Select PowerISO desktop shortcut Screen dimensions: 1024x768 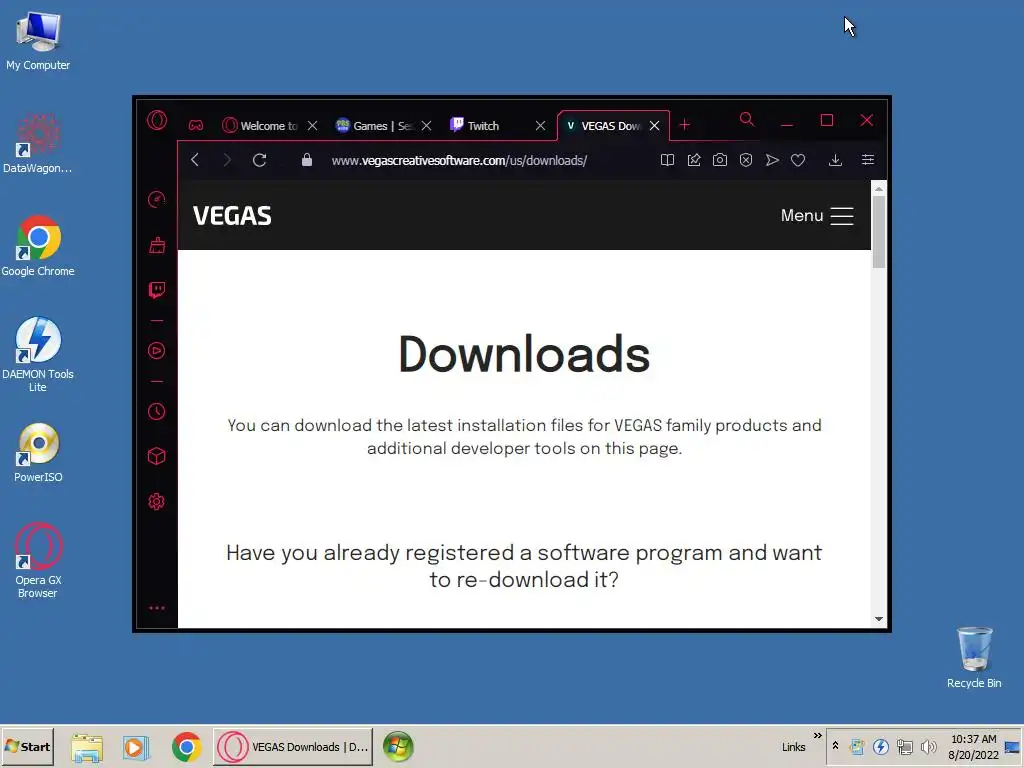coord(38,453)
